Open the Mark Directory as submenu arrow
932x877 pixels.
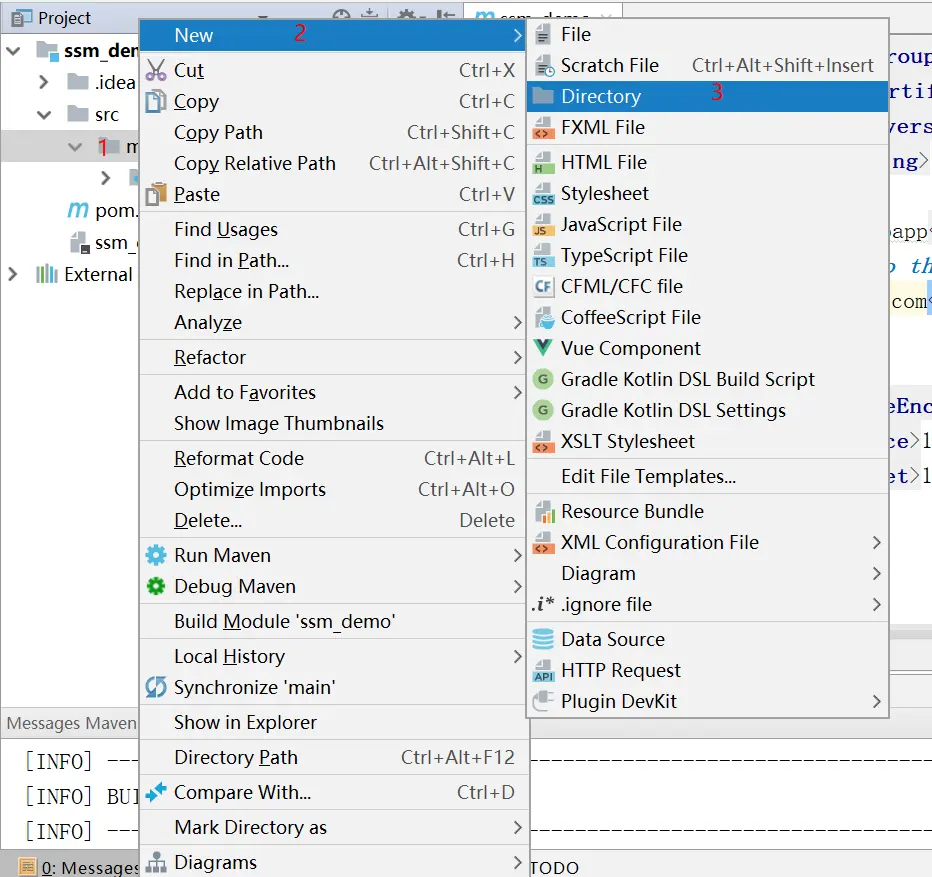coord(518,827)
